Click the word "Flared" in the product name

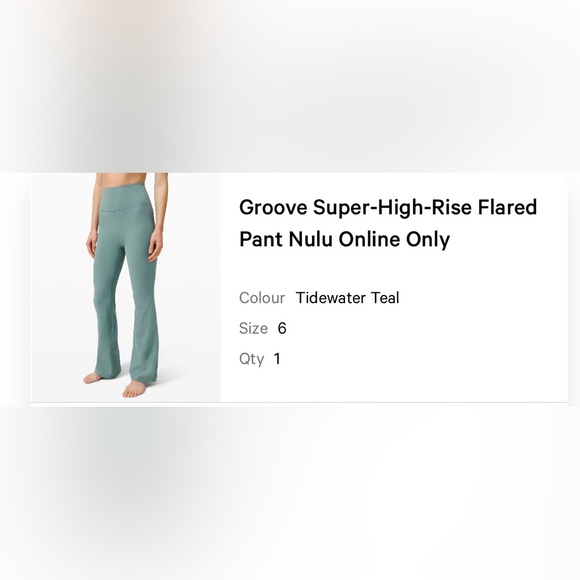[507, 207]
